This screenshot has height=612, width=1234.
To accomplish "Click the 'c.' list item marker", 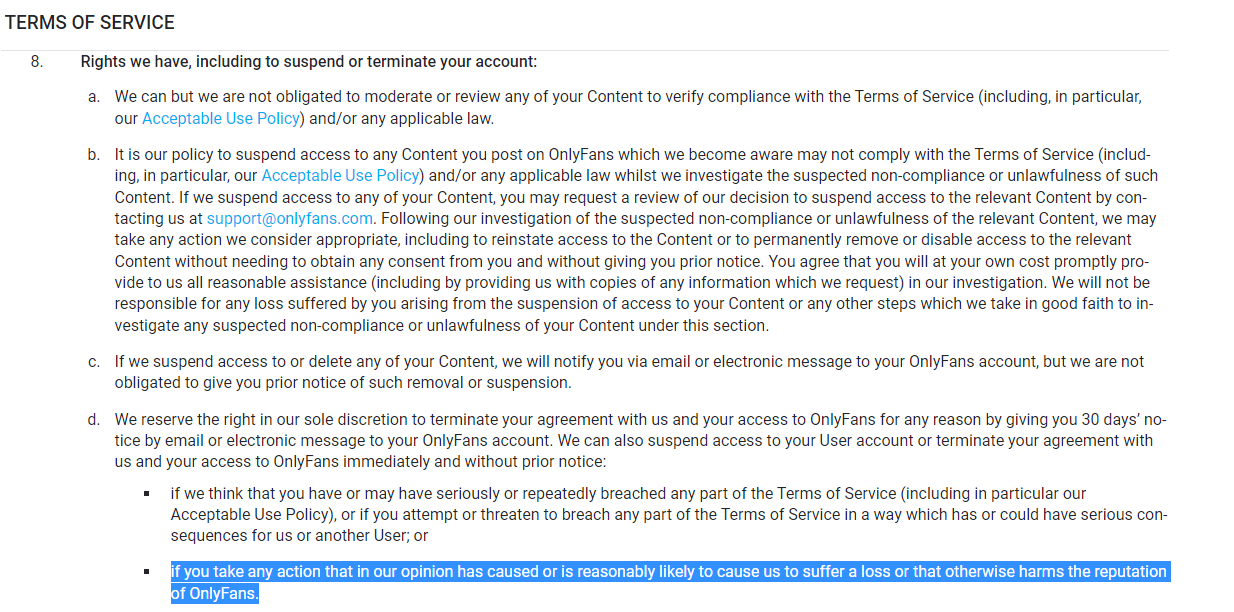I will click(x=94, y=361).
